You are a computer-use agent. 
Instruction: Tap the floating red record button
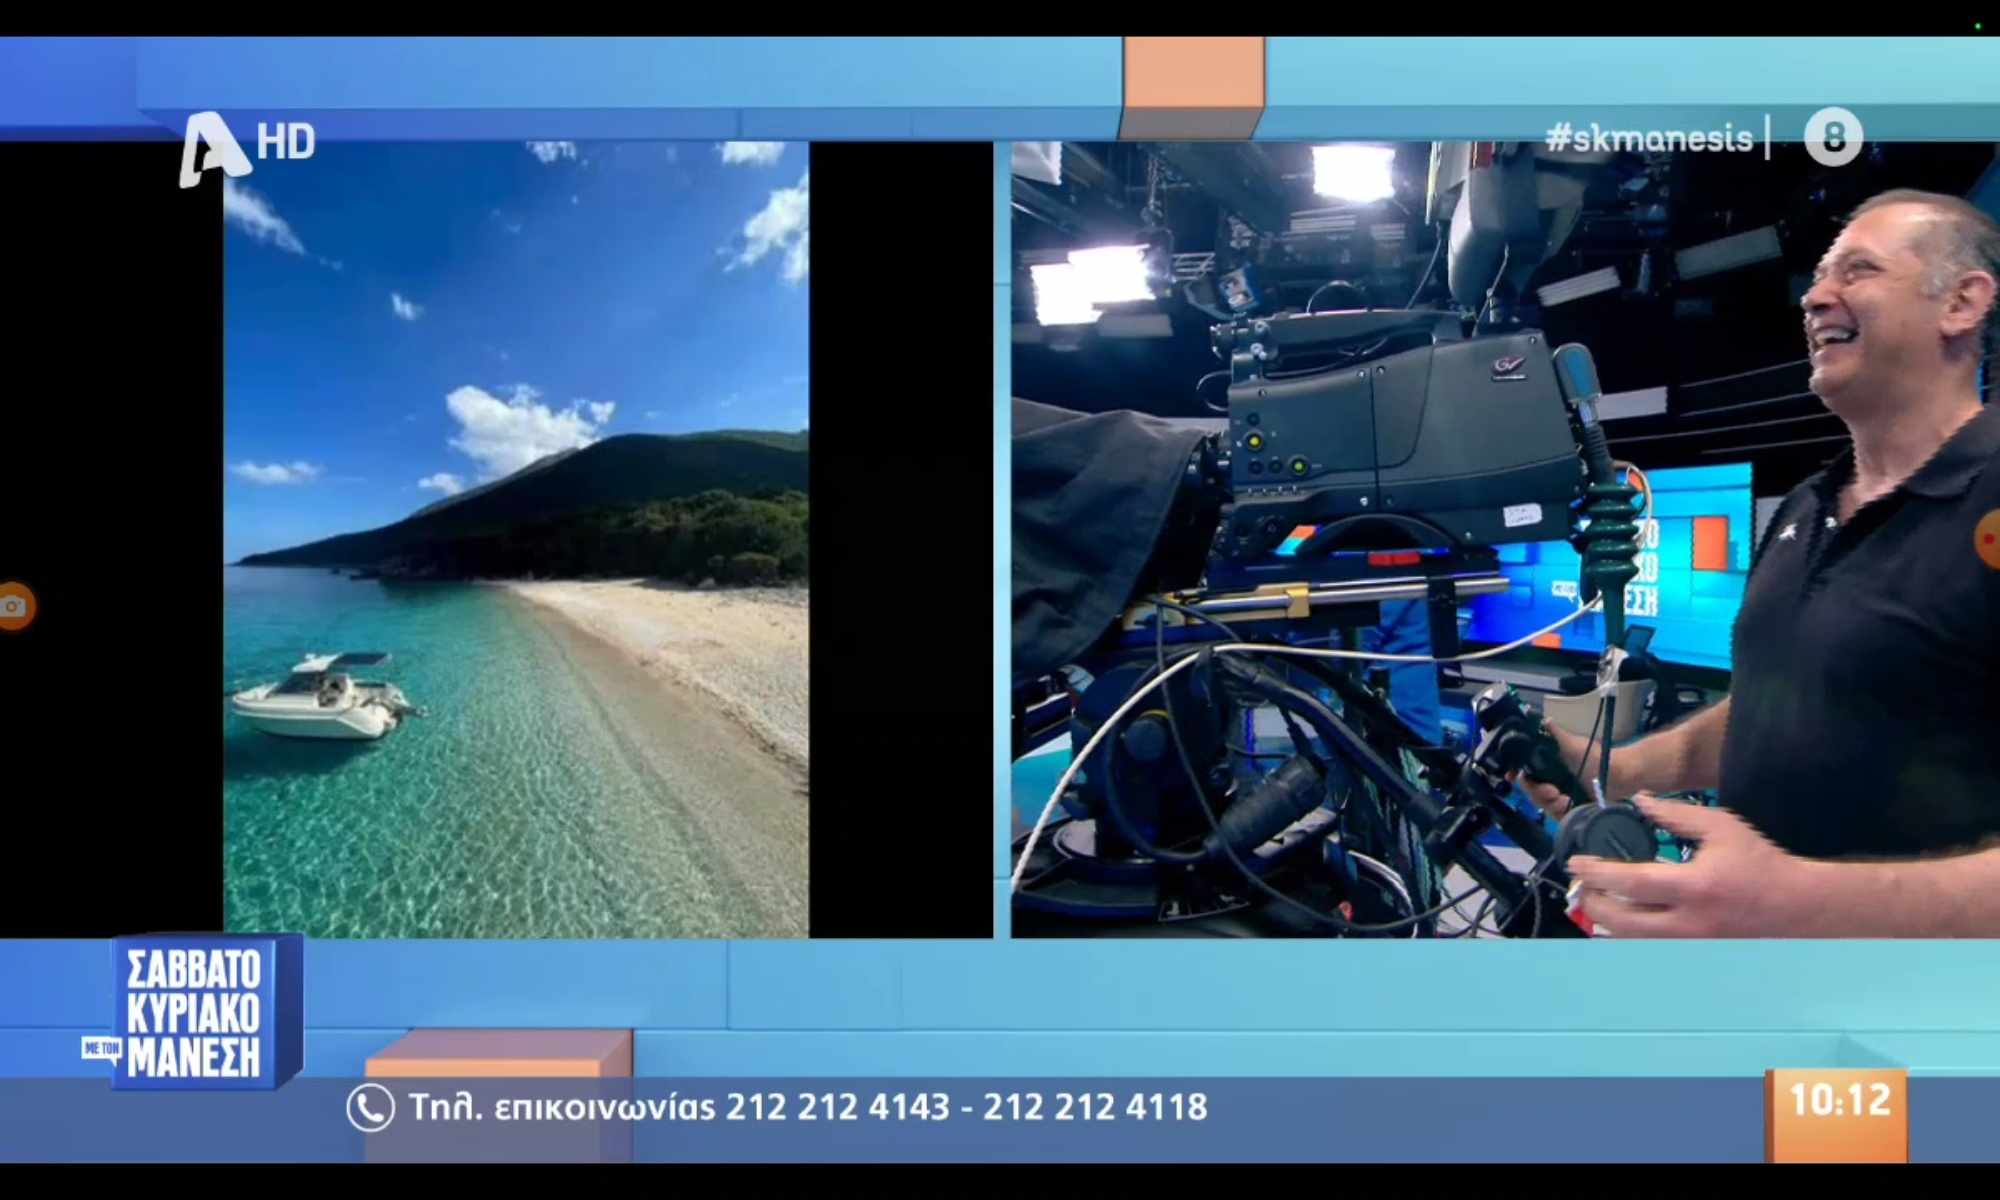[x=1989, y=540]
